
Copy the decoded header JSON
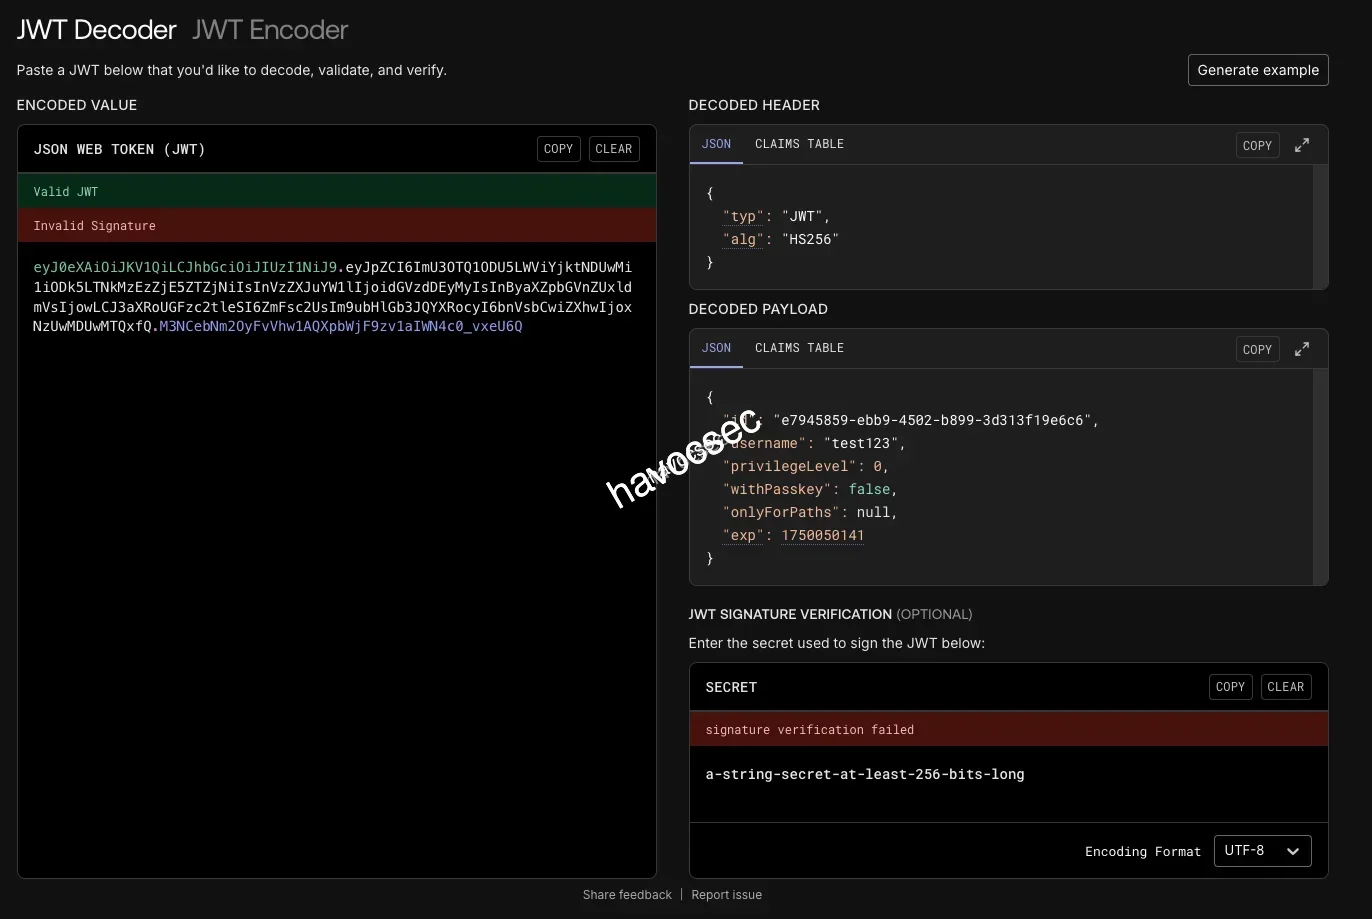click(x=1257, y=145)
